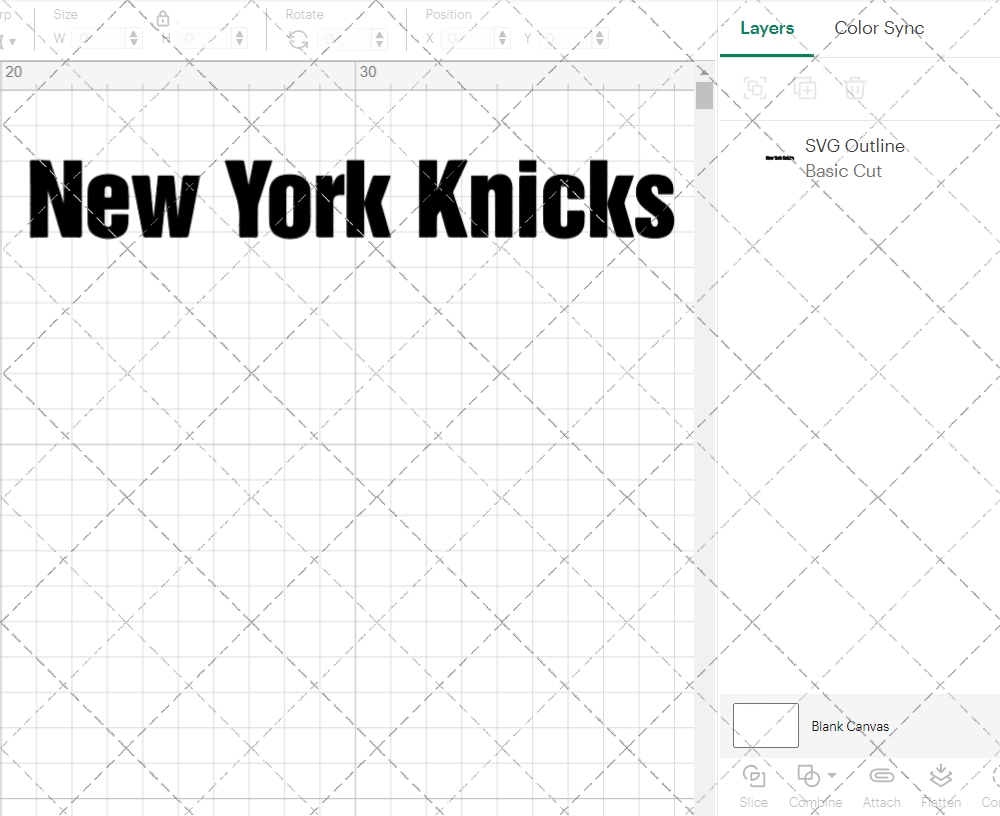This screenshot has width=1000, height=816.
Task: Duplicate the layer via the duplicate icon
Action: (x=805, y=88)
